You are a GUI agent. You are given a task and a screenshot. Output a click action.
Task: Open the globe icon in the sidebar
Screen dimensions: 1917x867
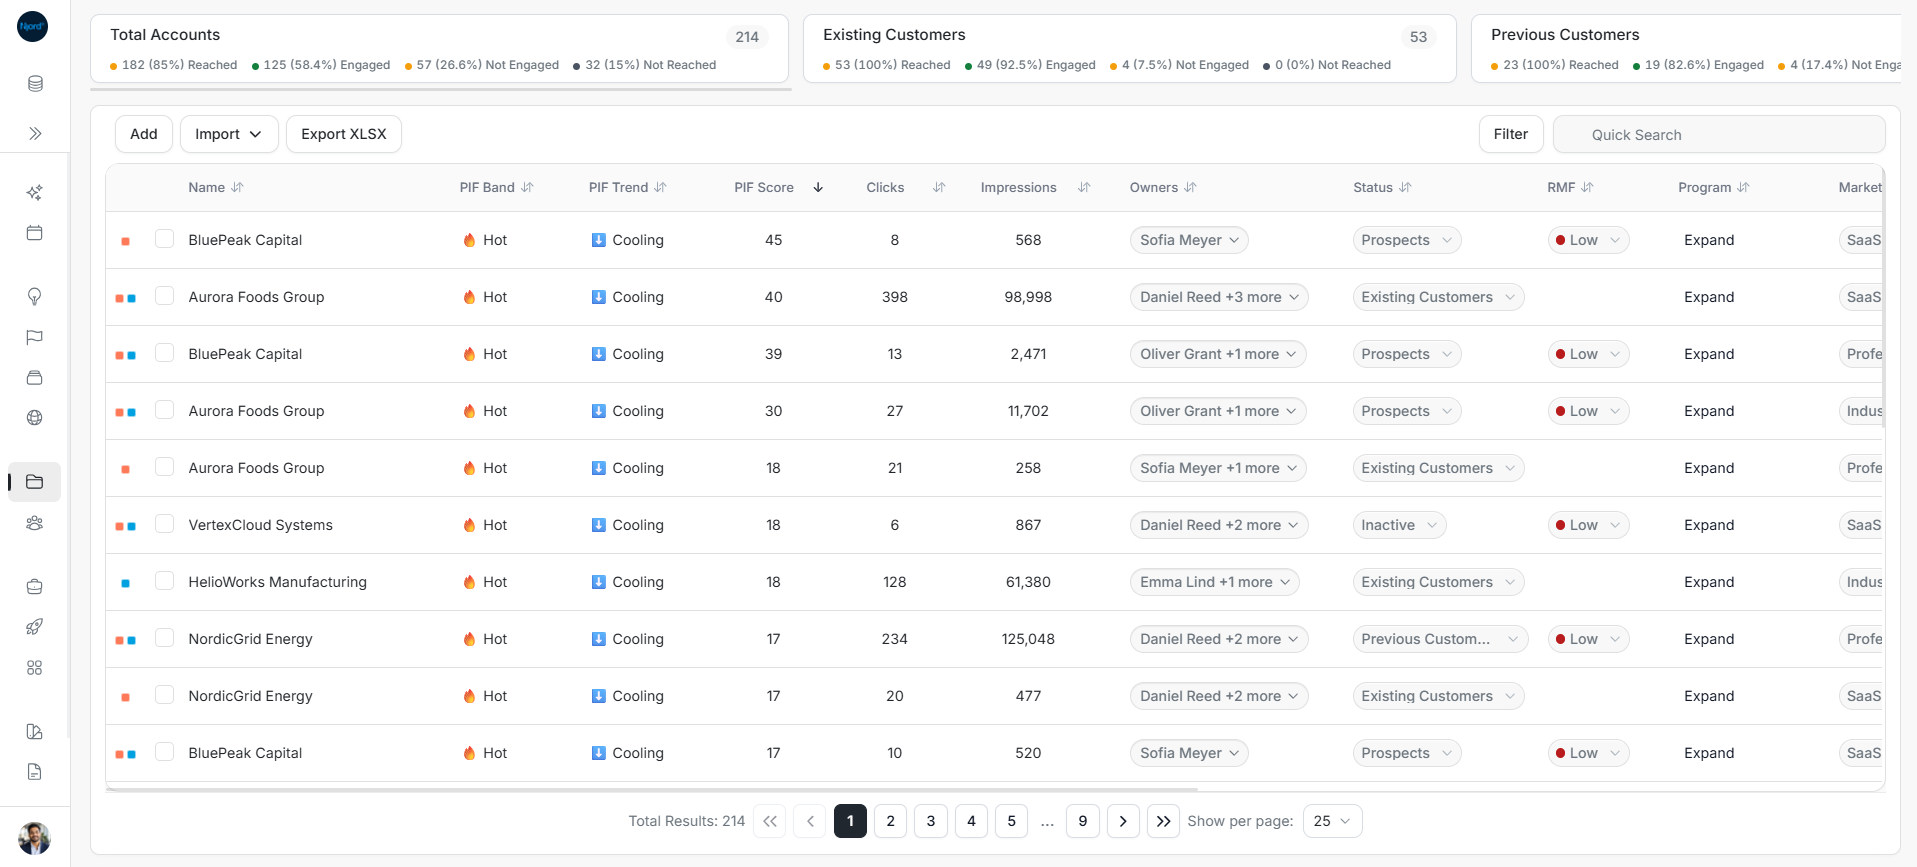coord(35,418)
